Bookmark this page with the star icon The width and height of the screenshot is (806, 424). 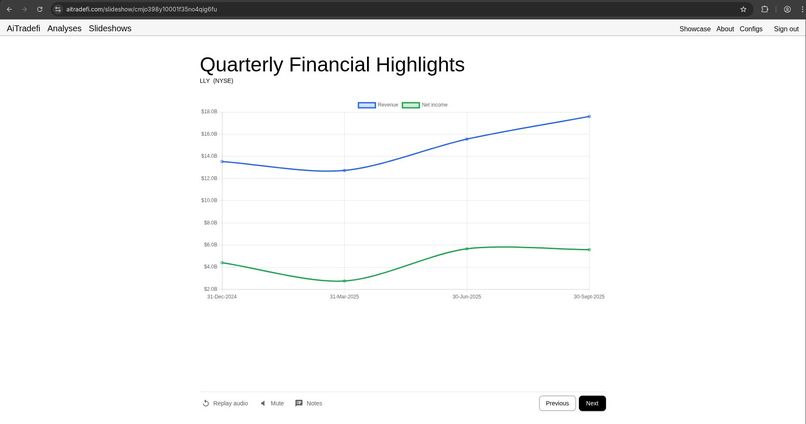click(743, 9)
